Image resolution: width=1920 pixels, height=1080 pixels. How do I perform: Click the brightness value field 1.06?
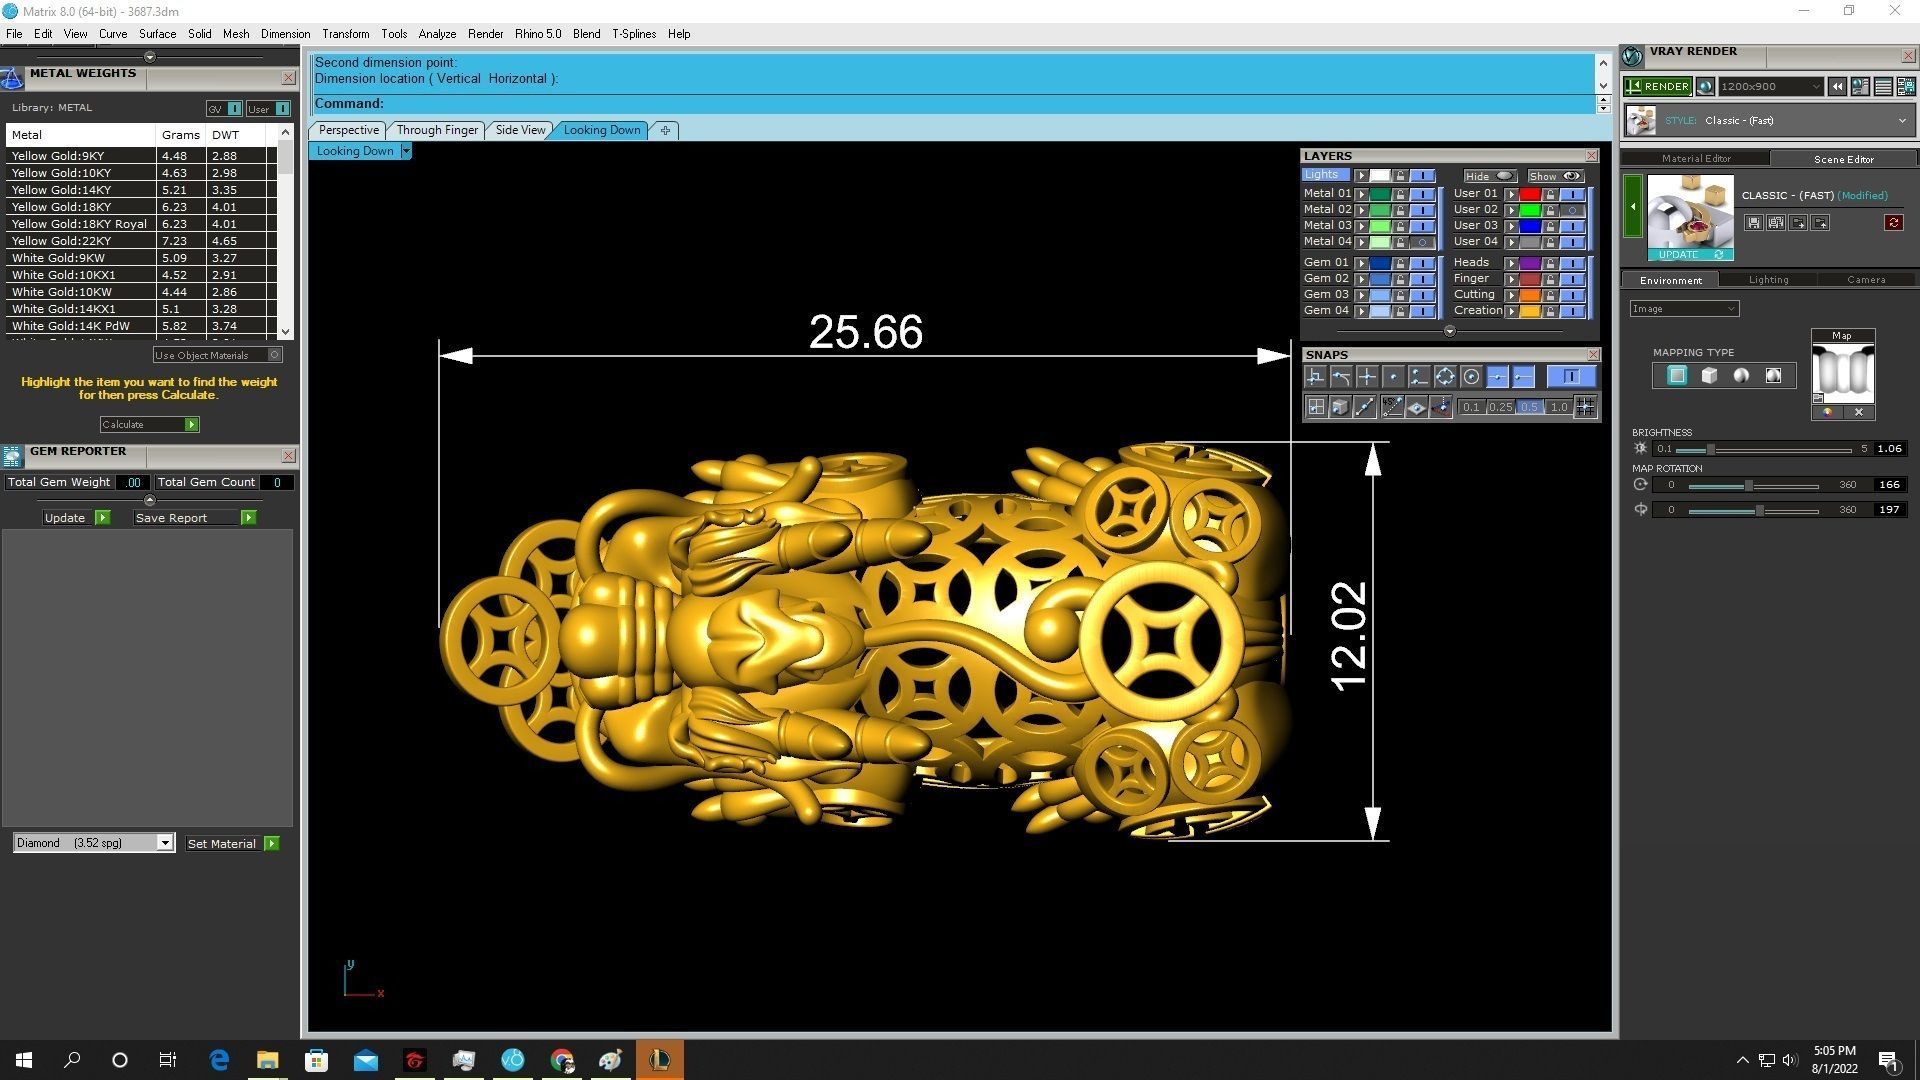1888,449
